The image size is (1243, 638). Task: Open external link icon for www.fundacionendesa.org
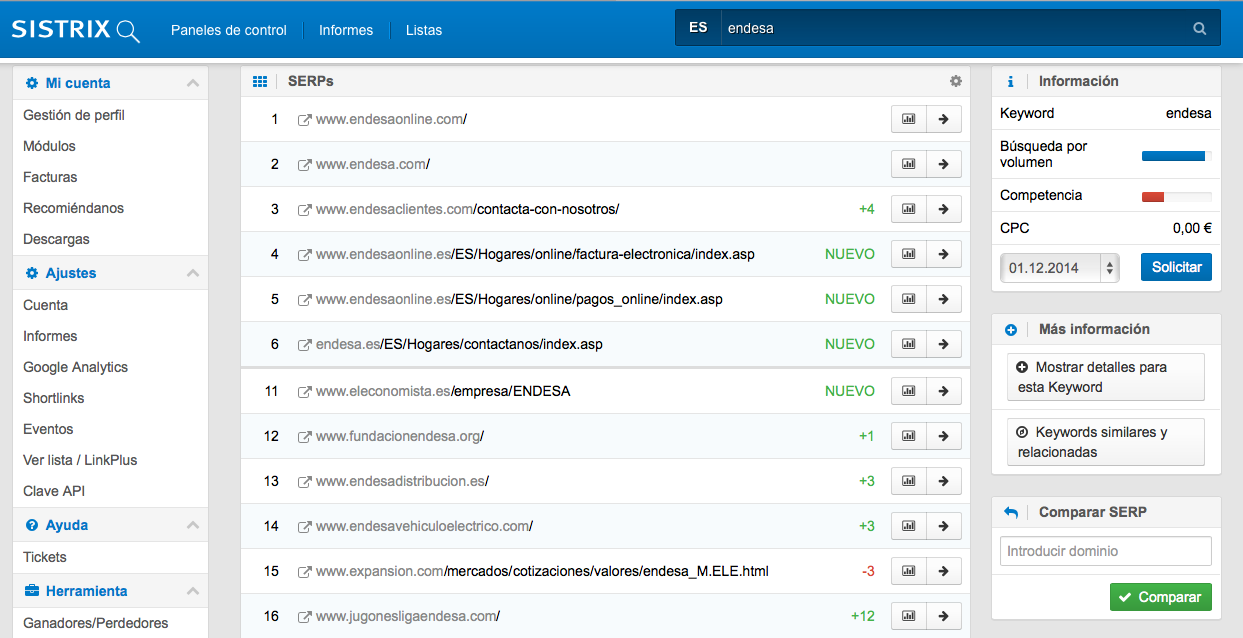click(x=304, y=437)
